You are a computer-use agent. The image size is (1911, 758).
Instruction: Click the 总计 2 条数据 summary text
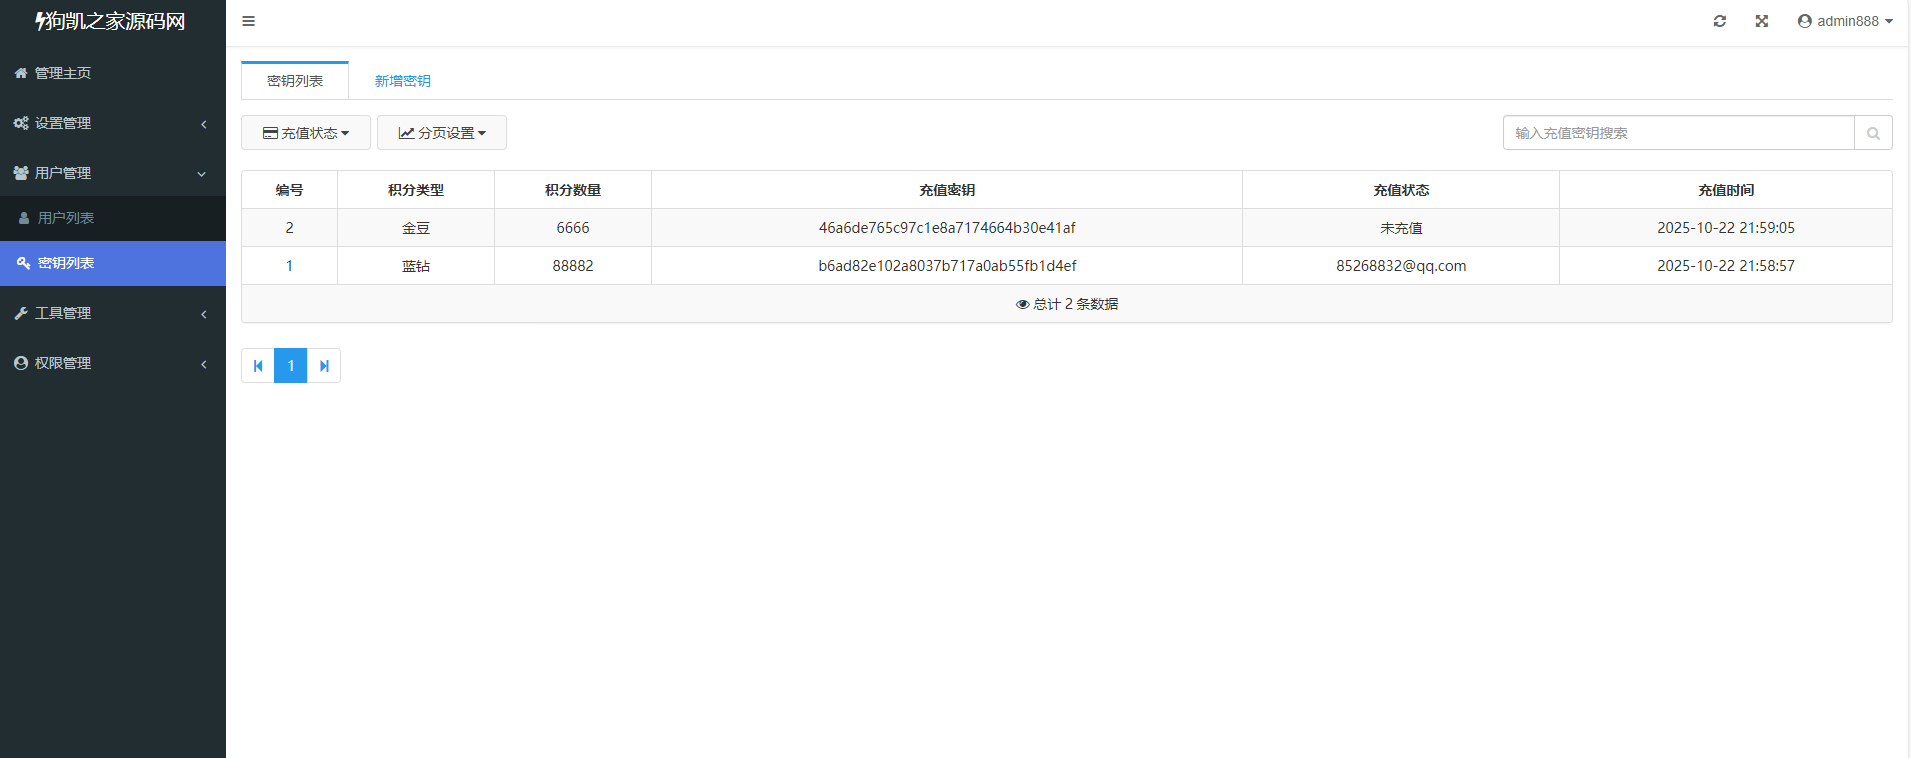1067,304
